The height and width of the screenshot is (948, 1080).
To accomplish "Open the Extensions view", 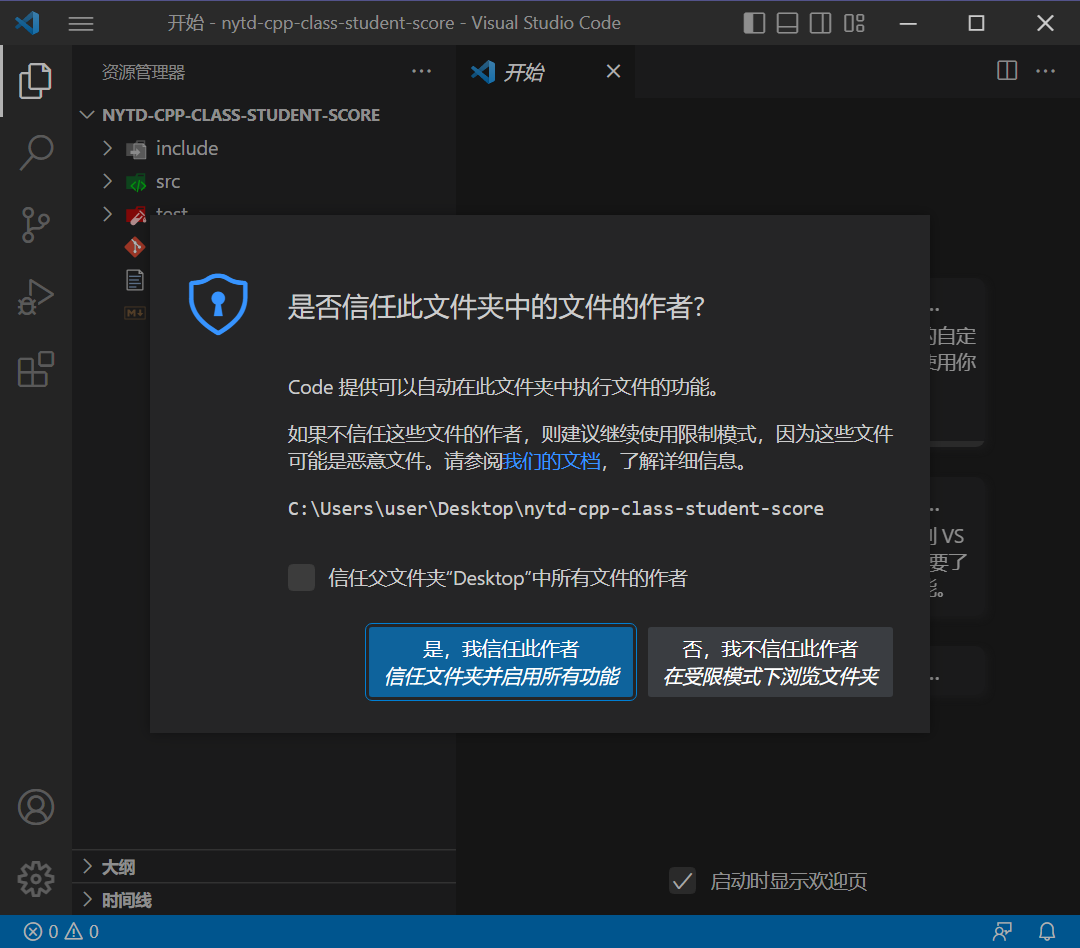I will pos(36,369).
